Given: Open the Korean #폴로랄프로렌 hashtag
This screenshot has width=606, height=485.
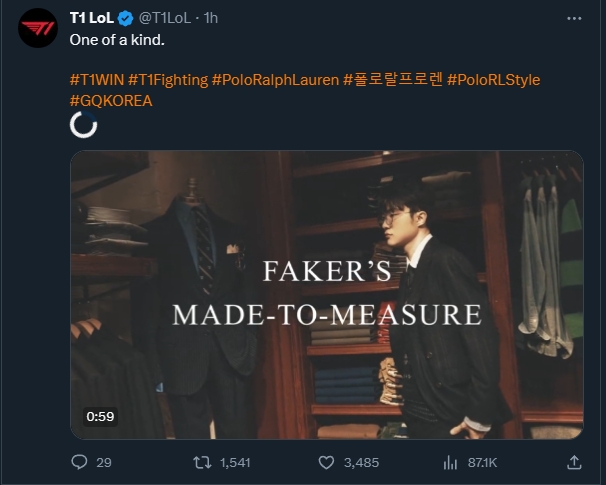Looking at the screenshot, I should click(393, 78).
